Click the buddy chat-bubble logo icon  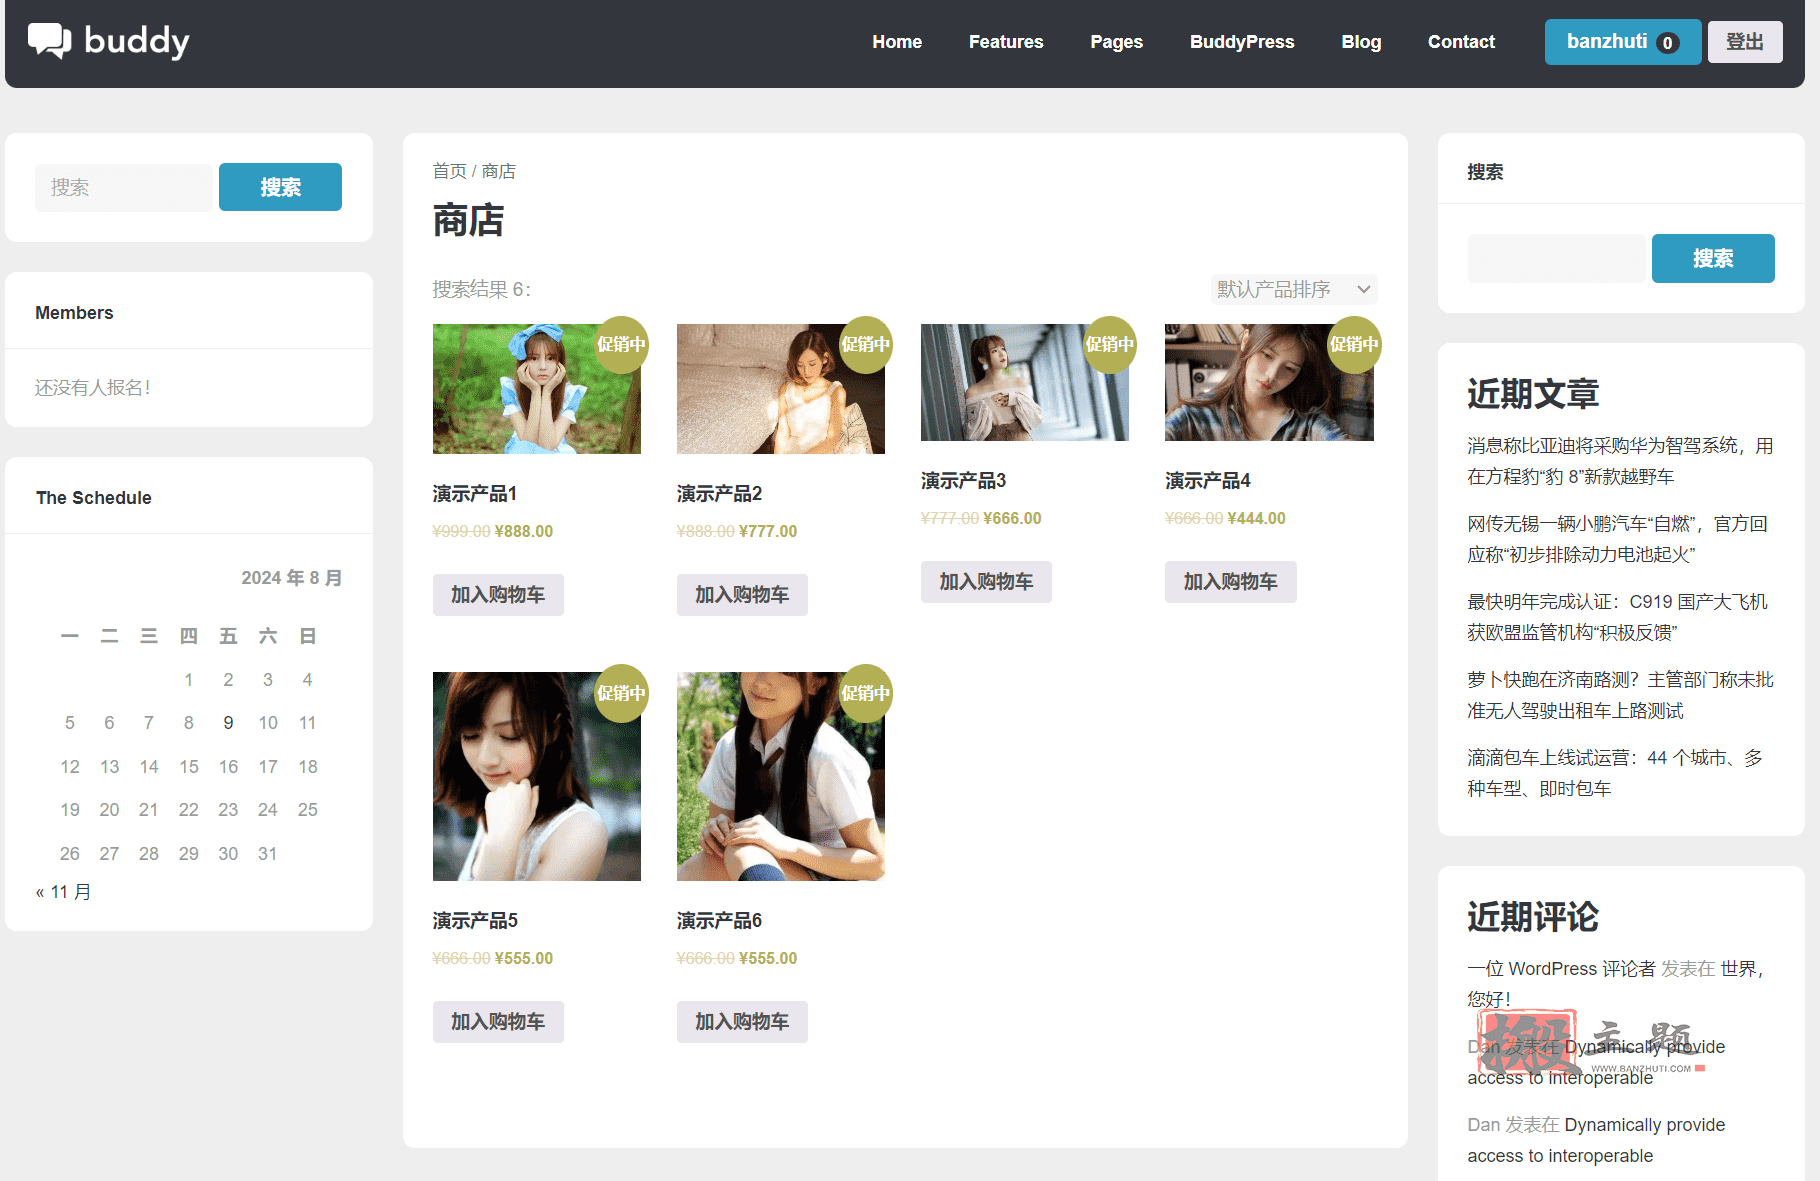point(49,40)
